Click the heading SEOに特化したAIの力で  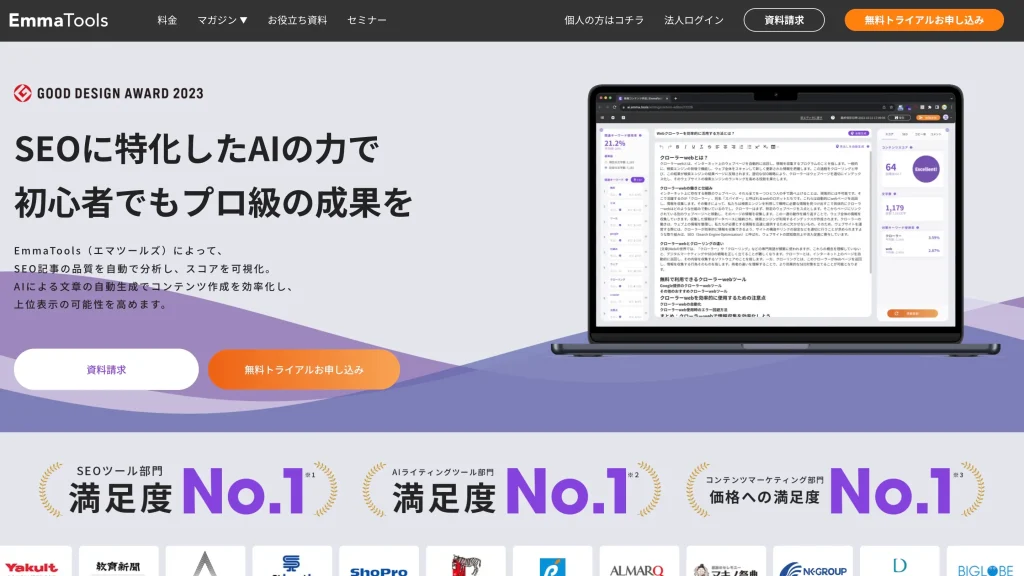pyautogui.click(x=197, y=148)
